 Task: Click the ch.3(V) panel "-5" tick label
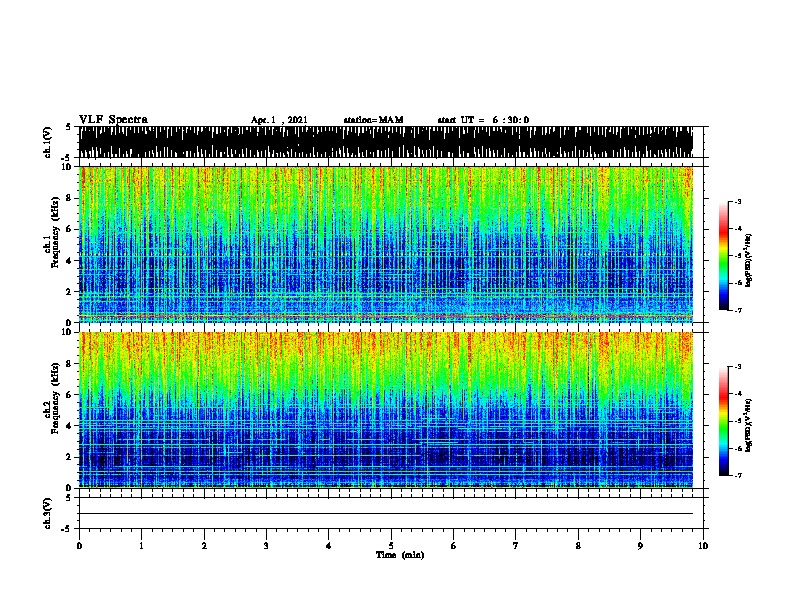67,529
